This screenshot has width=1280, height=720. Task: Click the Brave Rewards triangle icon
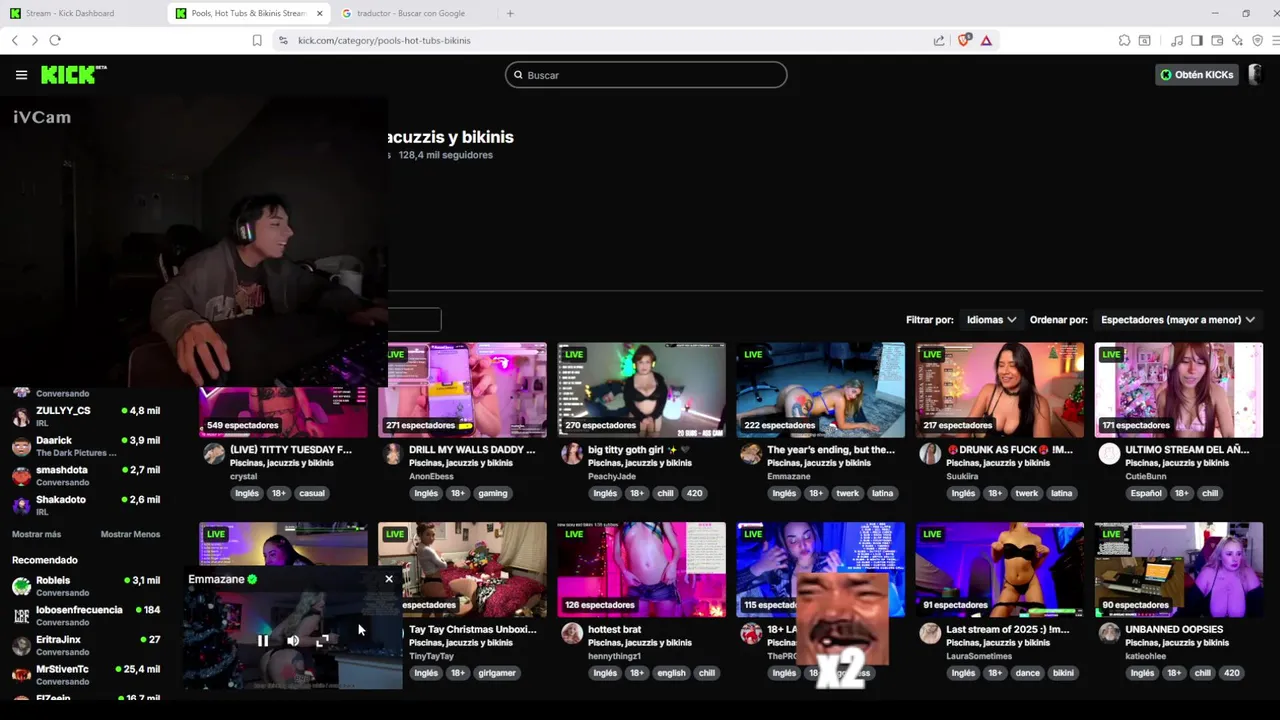click(986, 40)
